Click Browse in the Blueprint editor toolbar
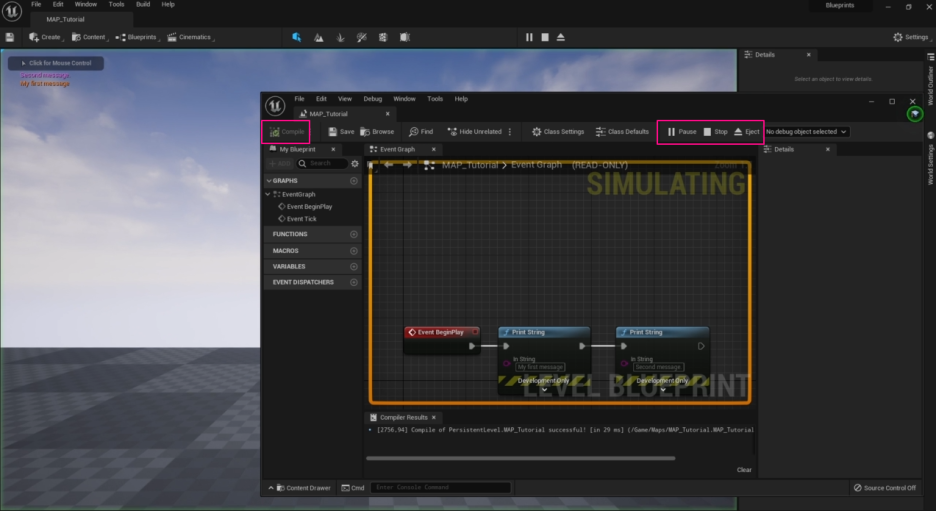The height and width of the screenshot is (511, 936). click(x=377, y=132)
